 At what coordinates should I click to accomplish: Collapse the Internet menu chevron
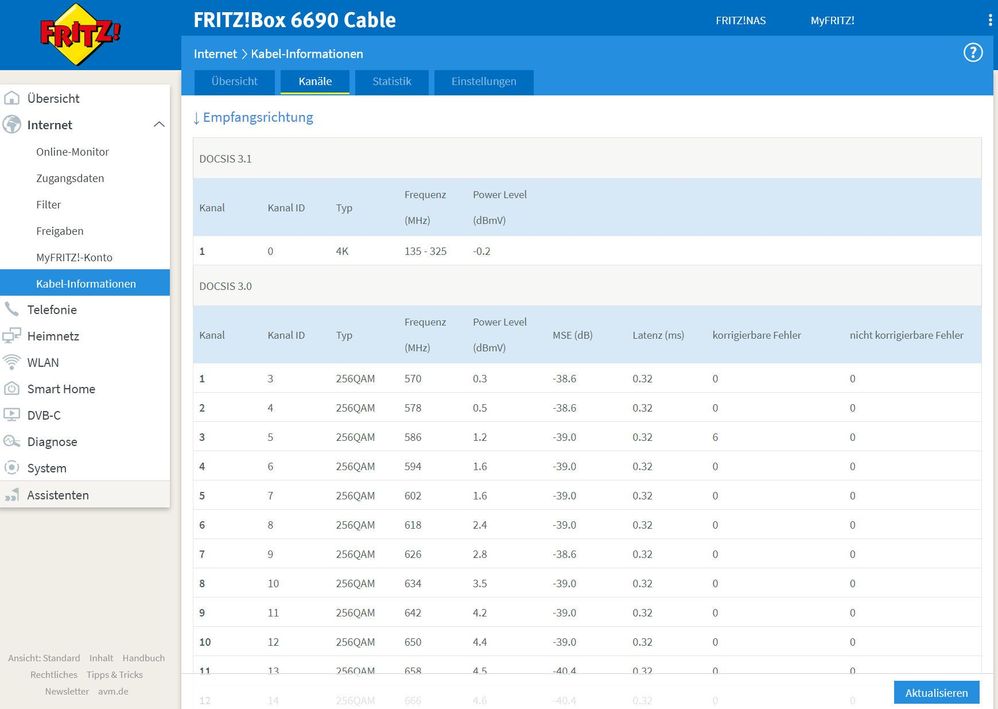pos(158,125)
